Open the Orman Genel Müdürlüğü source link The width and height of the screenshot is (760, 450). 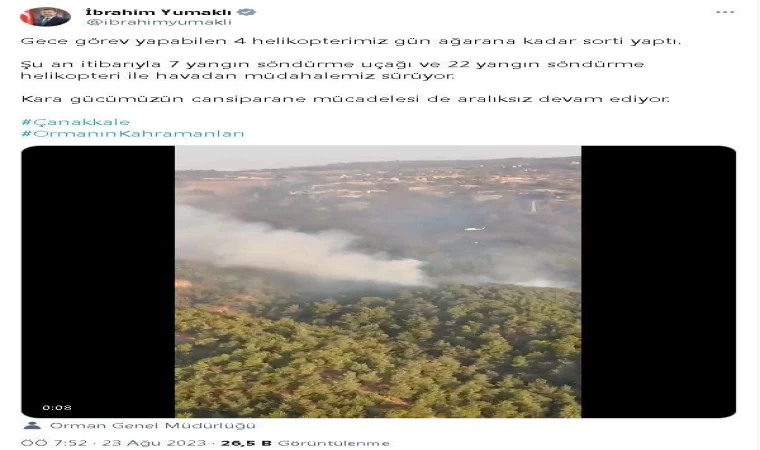(153, 425)
